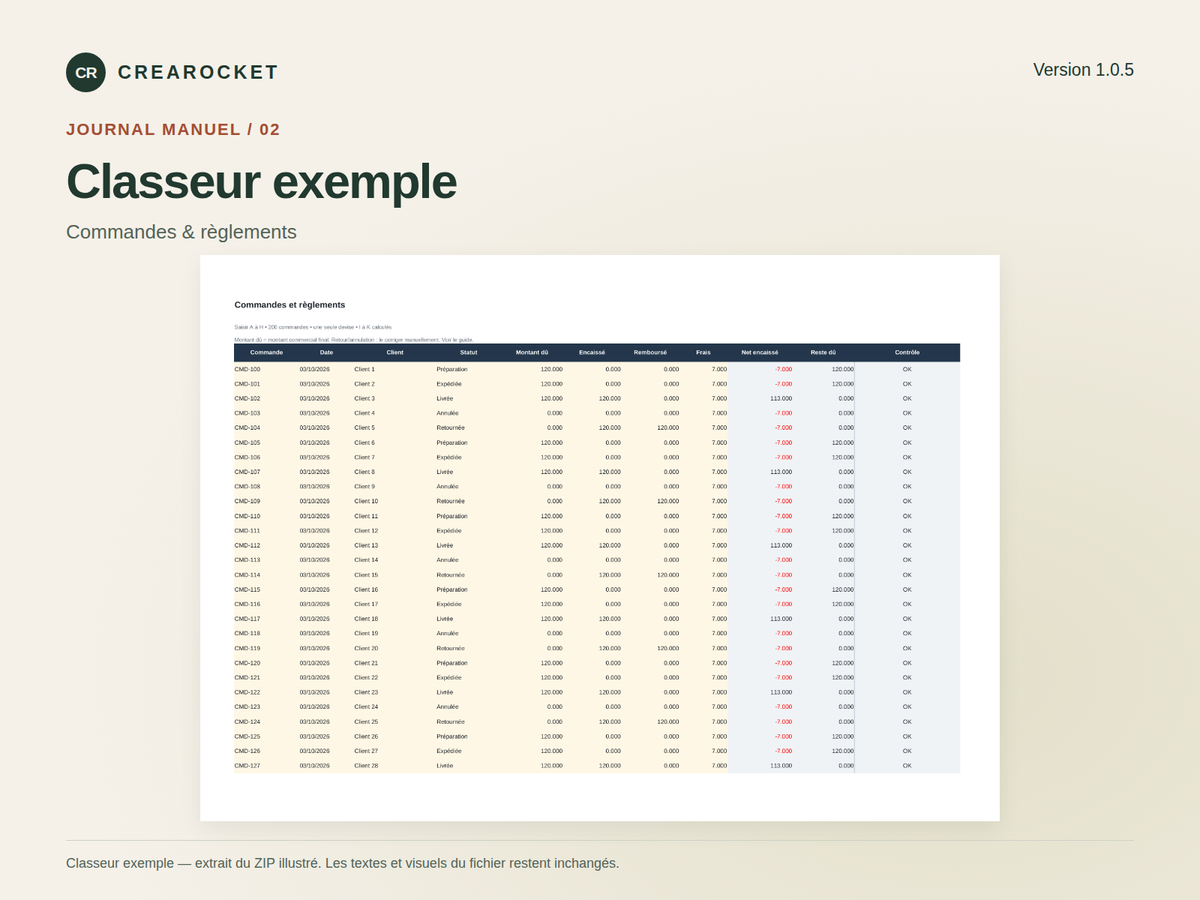Click the Préparation status in row CMD-105
The width and height of the screenshot is (1200, 900).
pos(452,443)
